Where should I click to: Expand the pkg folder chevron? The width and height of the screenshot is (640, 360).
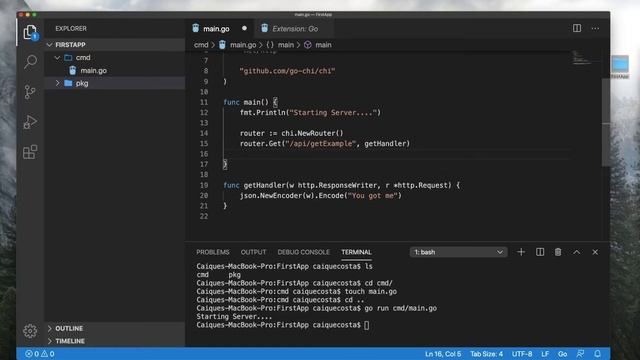57,83
